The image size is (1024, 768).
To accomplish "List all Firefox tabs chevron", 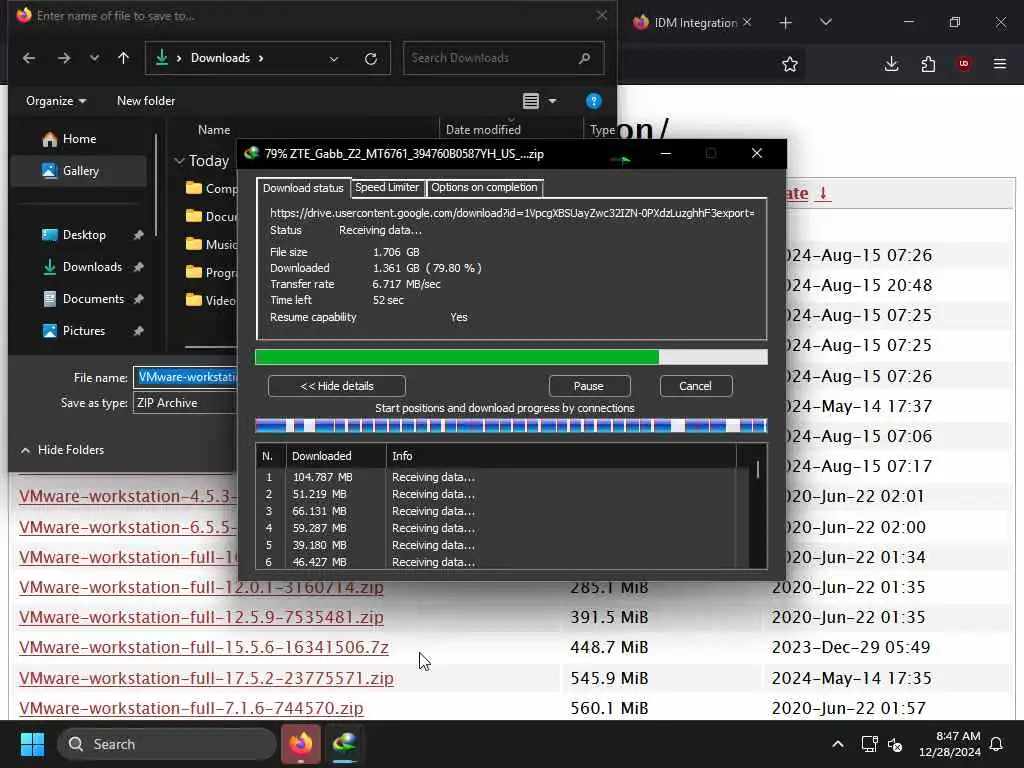I will point(825,23).
